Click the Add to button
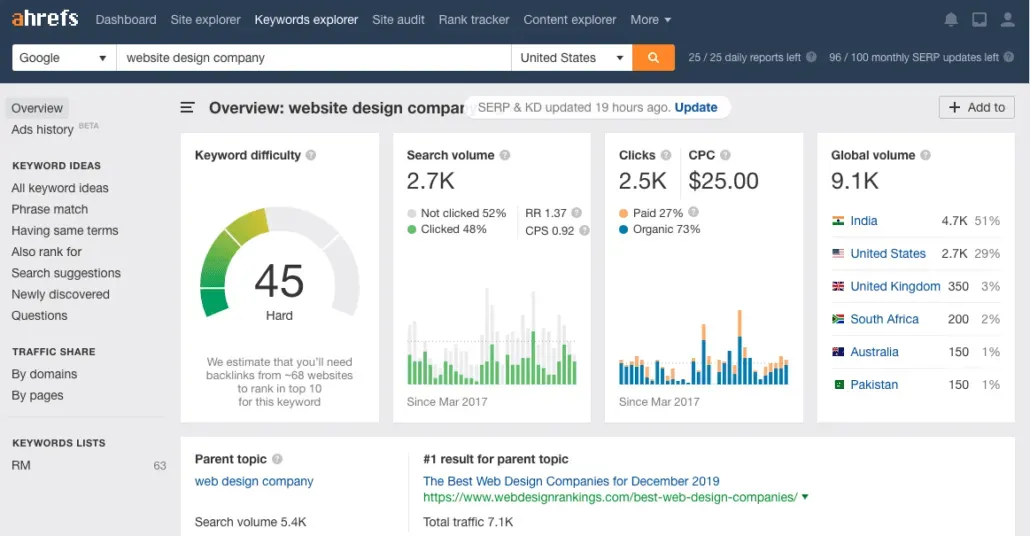This screenshot has width=1030, height=536. click(976, 107)
